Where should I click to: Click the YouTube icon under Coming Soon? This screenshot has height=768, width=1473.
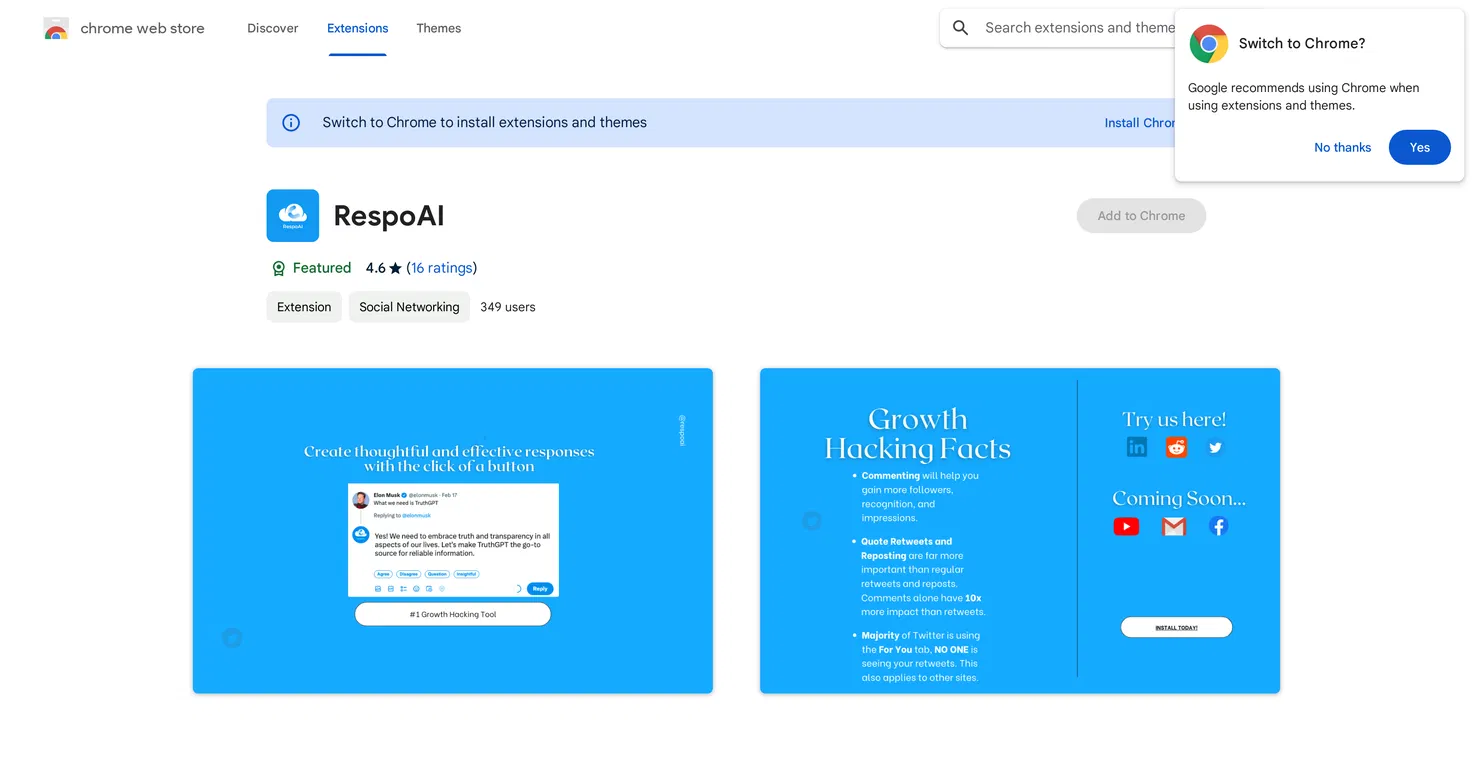1126,526
